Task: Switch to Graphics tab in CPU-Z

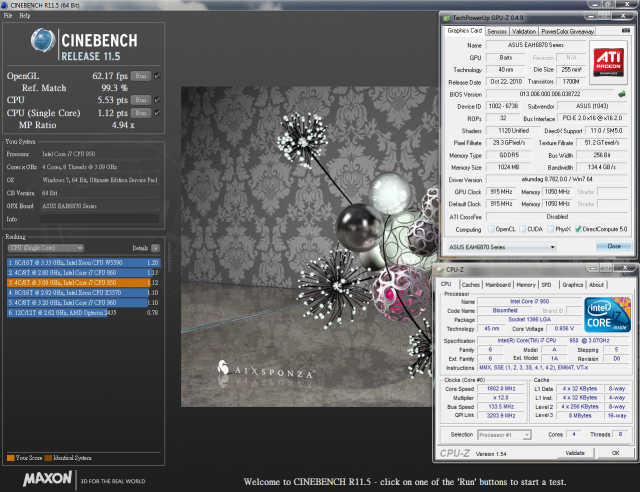Action: pyautogui.click(x=573, y=285)
